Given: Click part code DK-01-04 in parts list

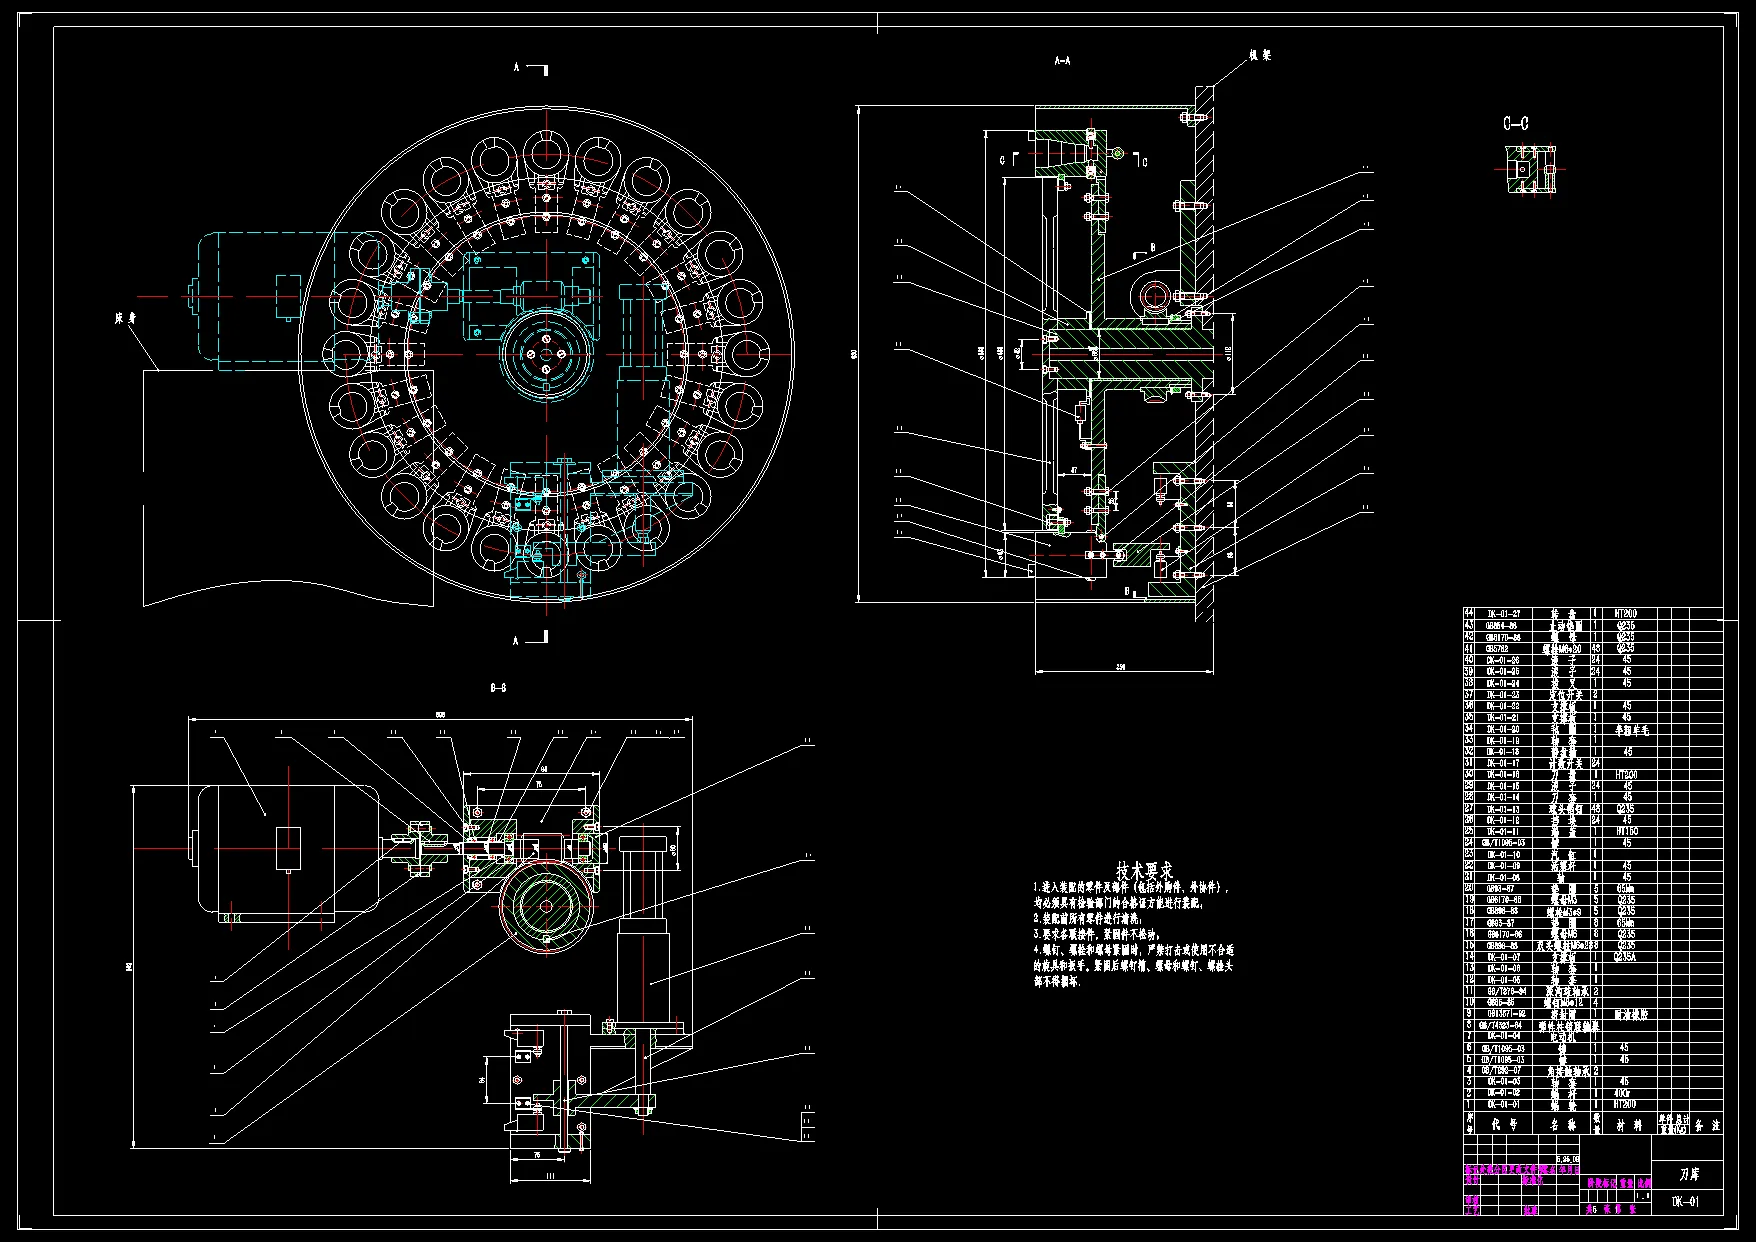Looking at the screenshot, I should pyautogui.click(x=1504, y=1037).
